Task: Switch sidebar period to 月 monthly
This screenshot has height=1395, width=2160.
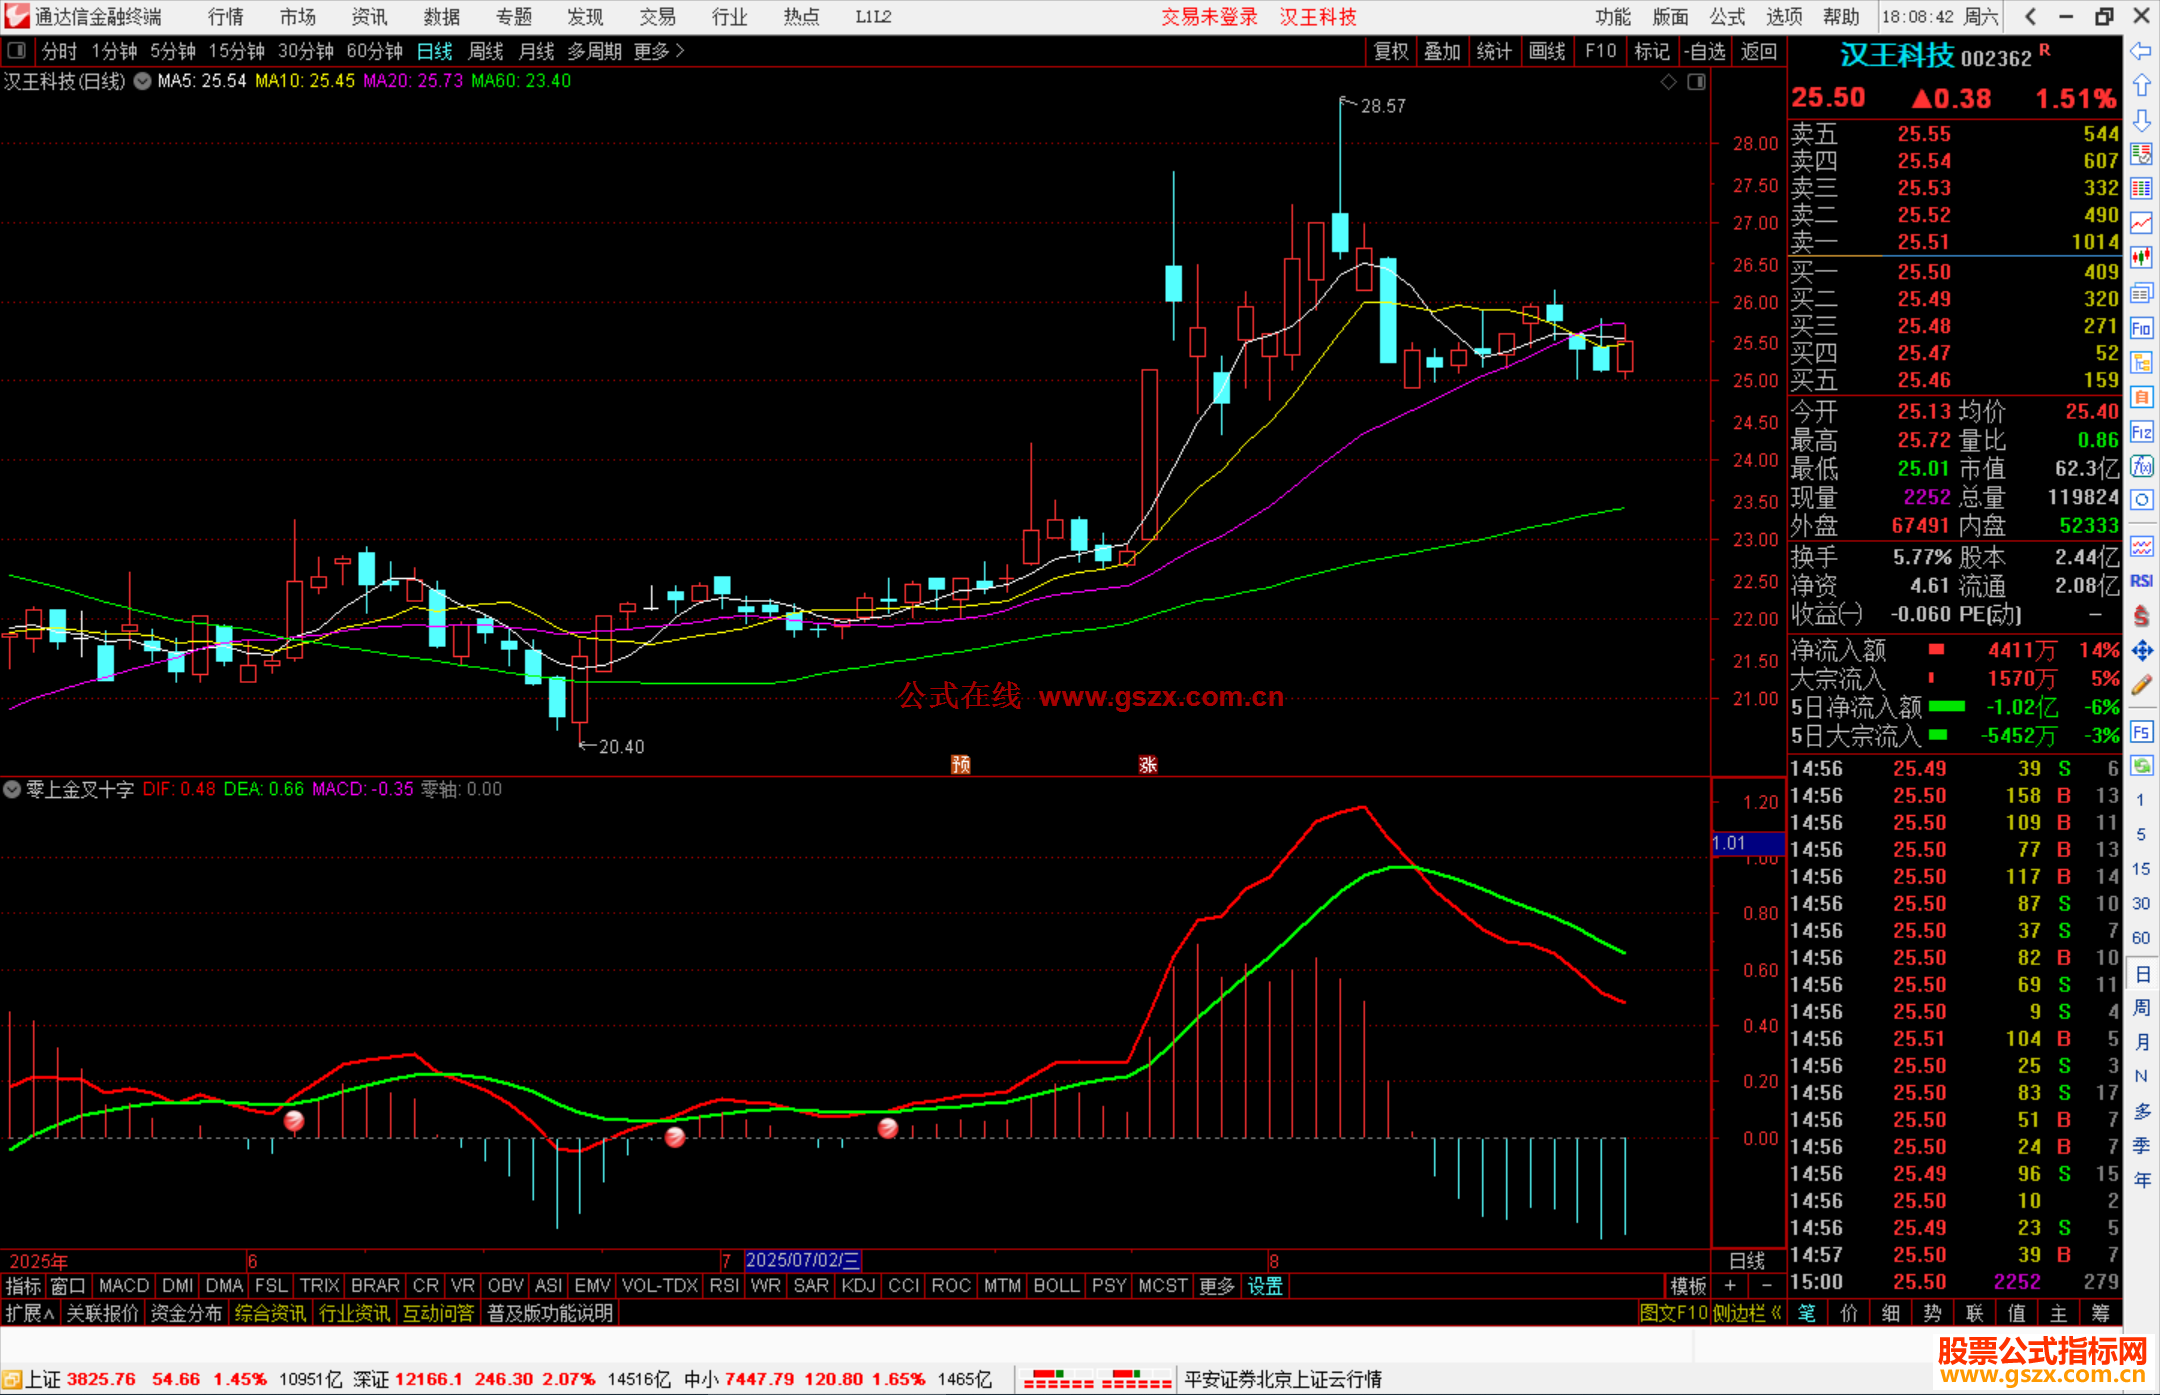Action: click(2142, 1042)
